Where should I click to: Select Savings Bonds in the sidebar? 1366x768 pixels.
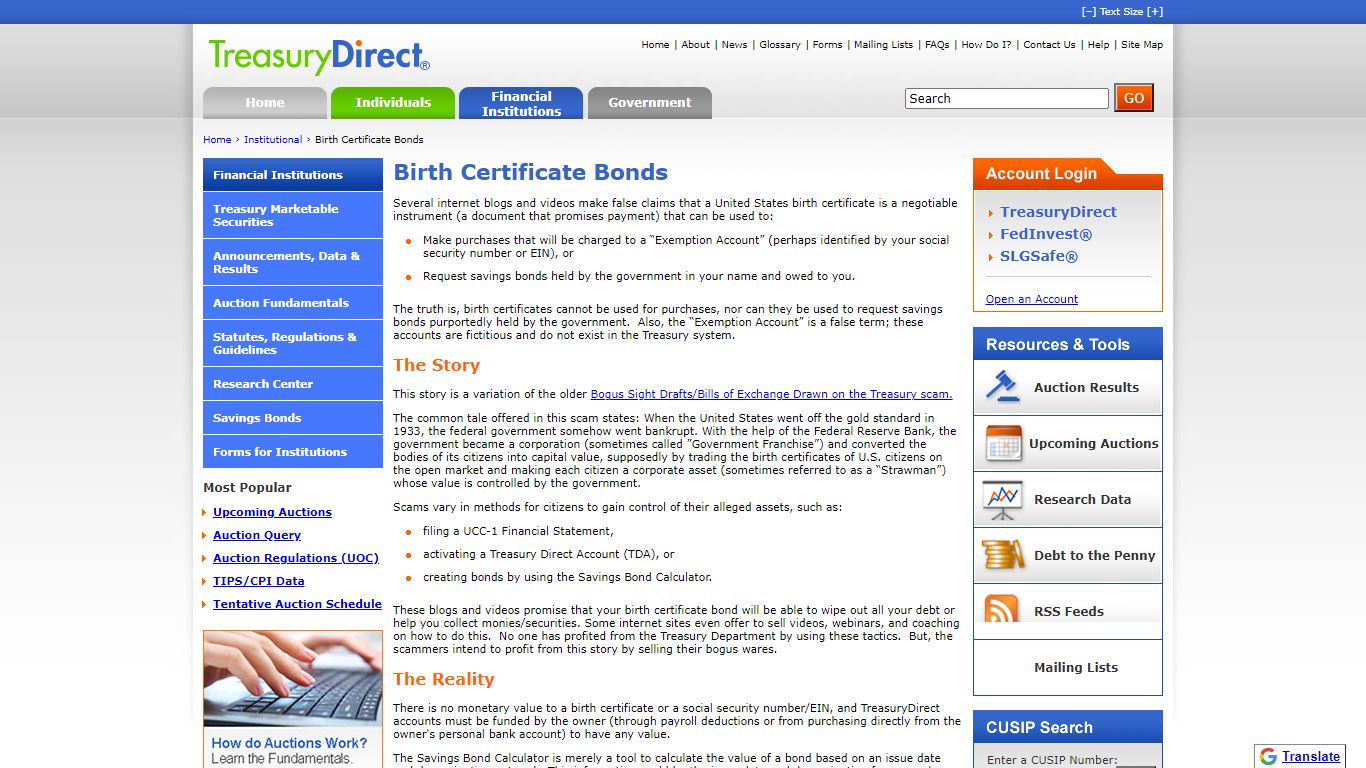pyautogui.click(x=293, y=418)
